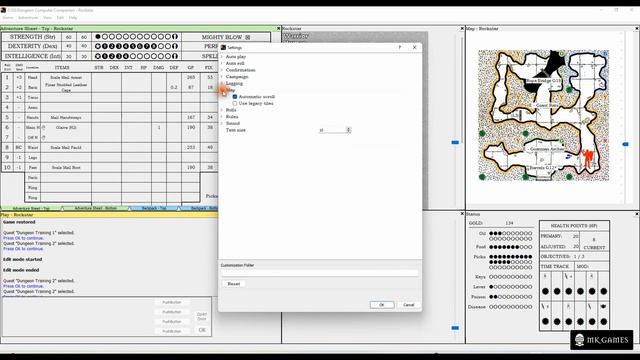Click the Mail Handwraps item cell

point(66,118)
